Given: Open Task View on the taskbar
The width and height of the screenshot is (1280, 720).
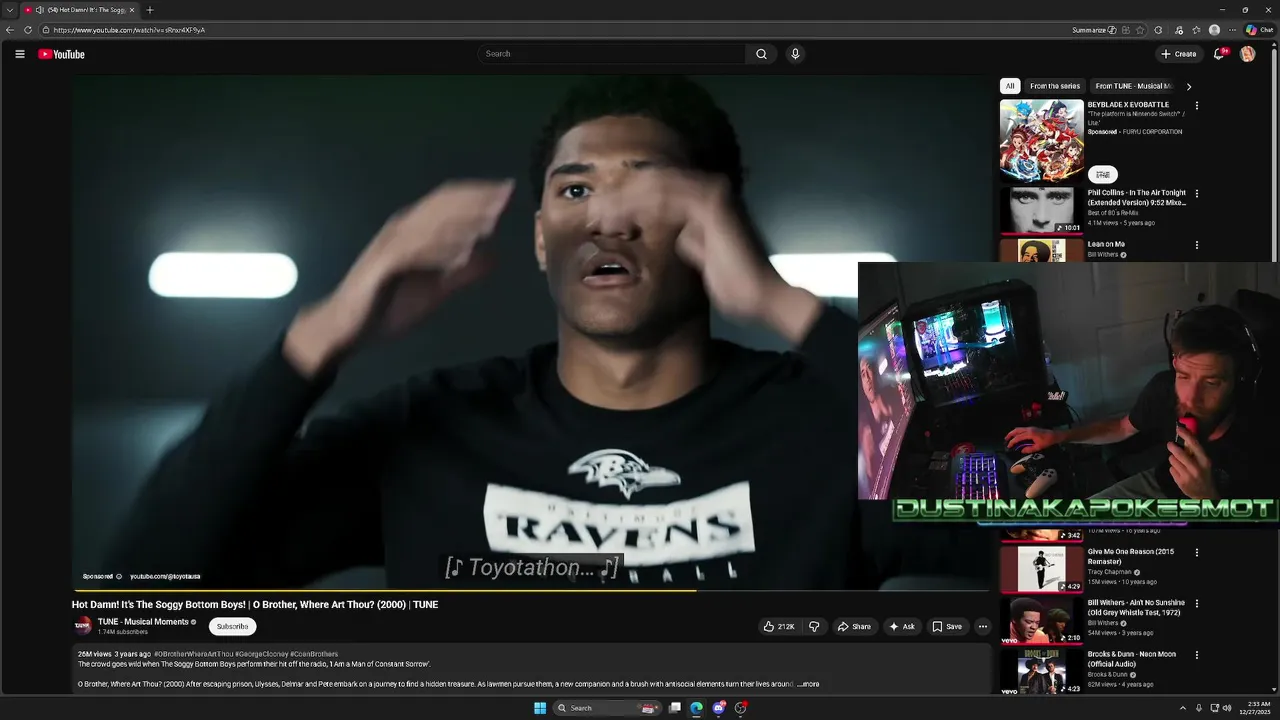Looking at the screenshot, I should point(675,708).
